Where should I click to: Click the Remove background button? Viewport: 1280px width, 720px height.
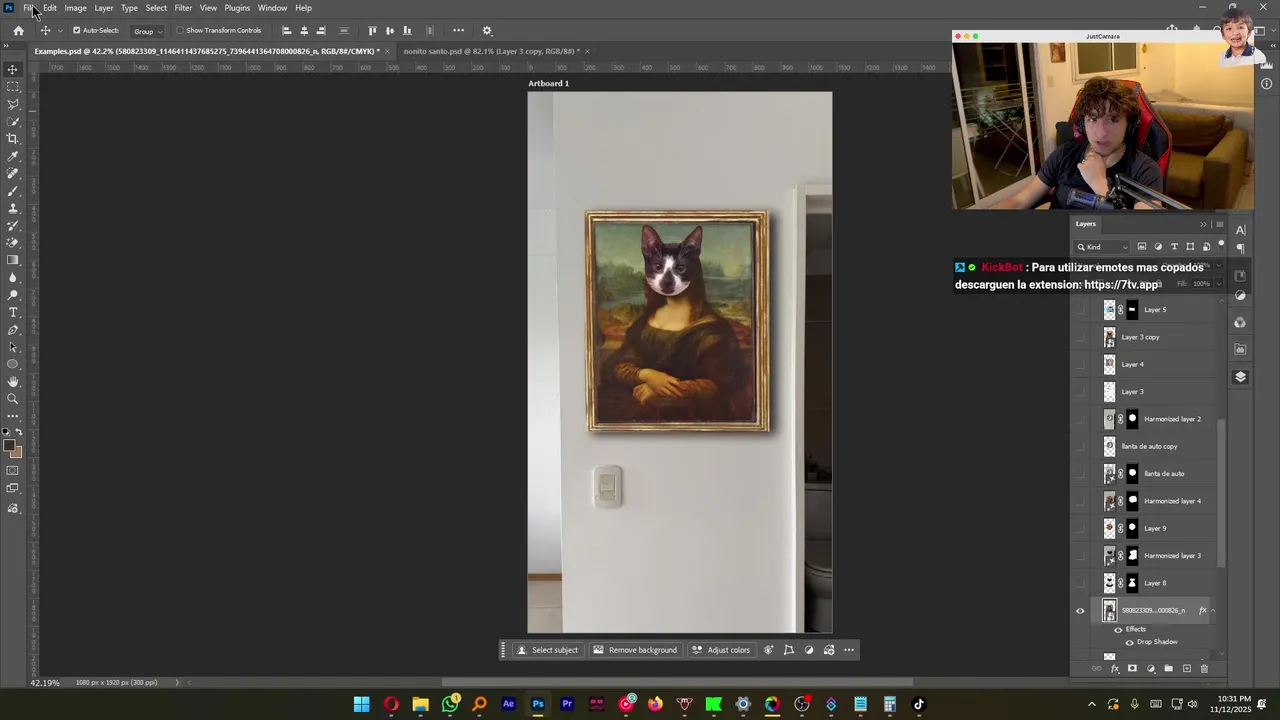coord(635,650)
